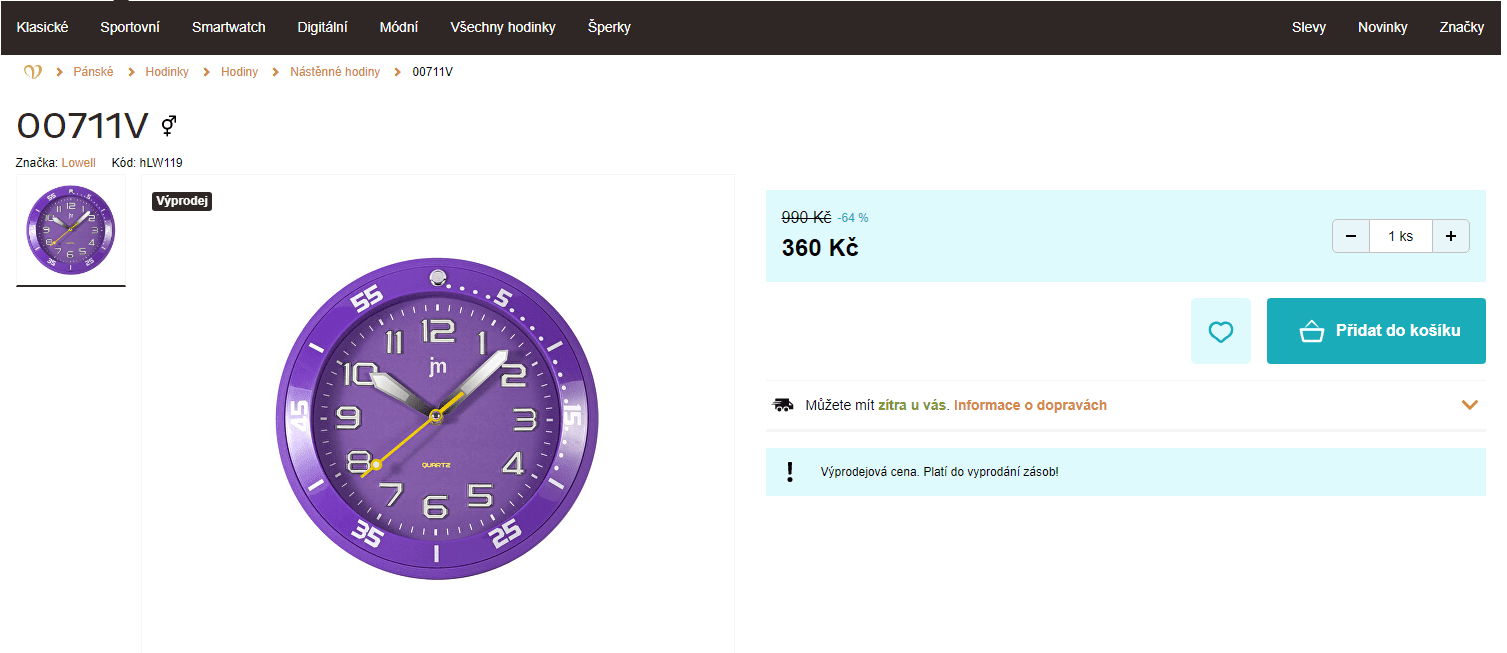Add product to wishlist with heart icon
This screenshot has height=653, width=1507.
click(1220, 331)
